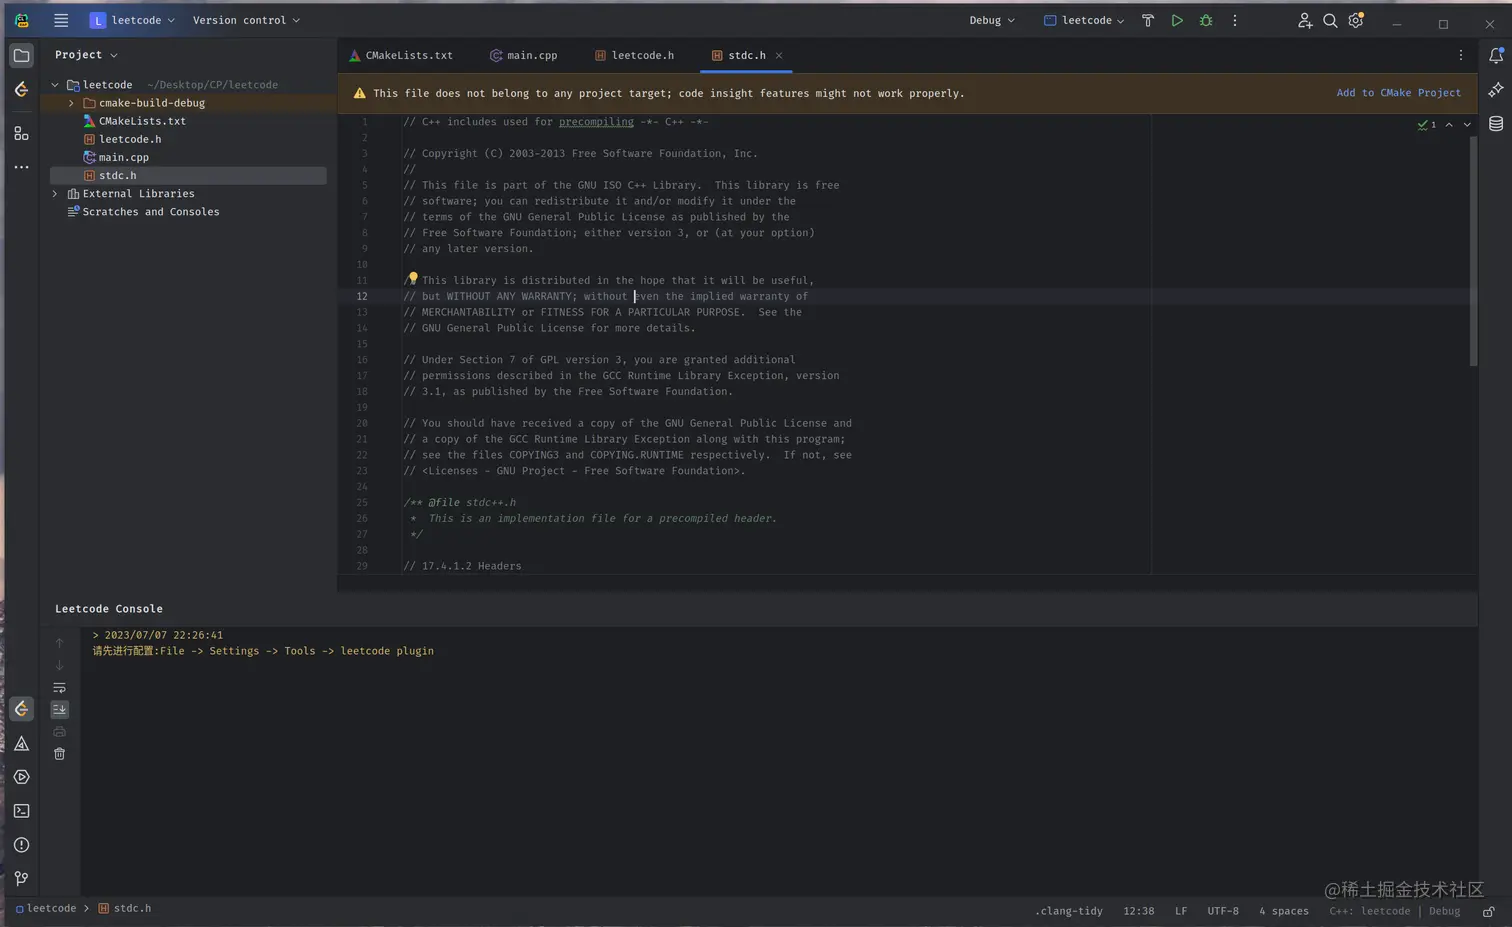Screen dimensions: 1512x927
Task: Open the Structure tool window
Action: click(21, 133)
